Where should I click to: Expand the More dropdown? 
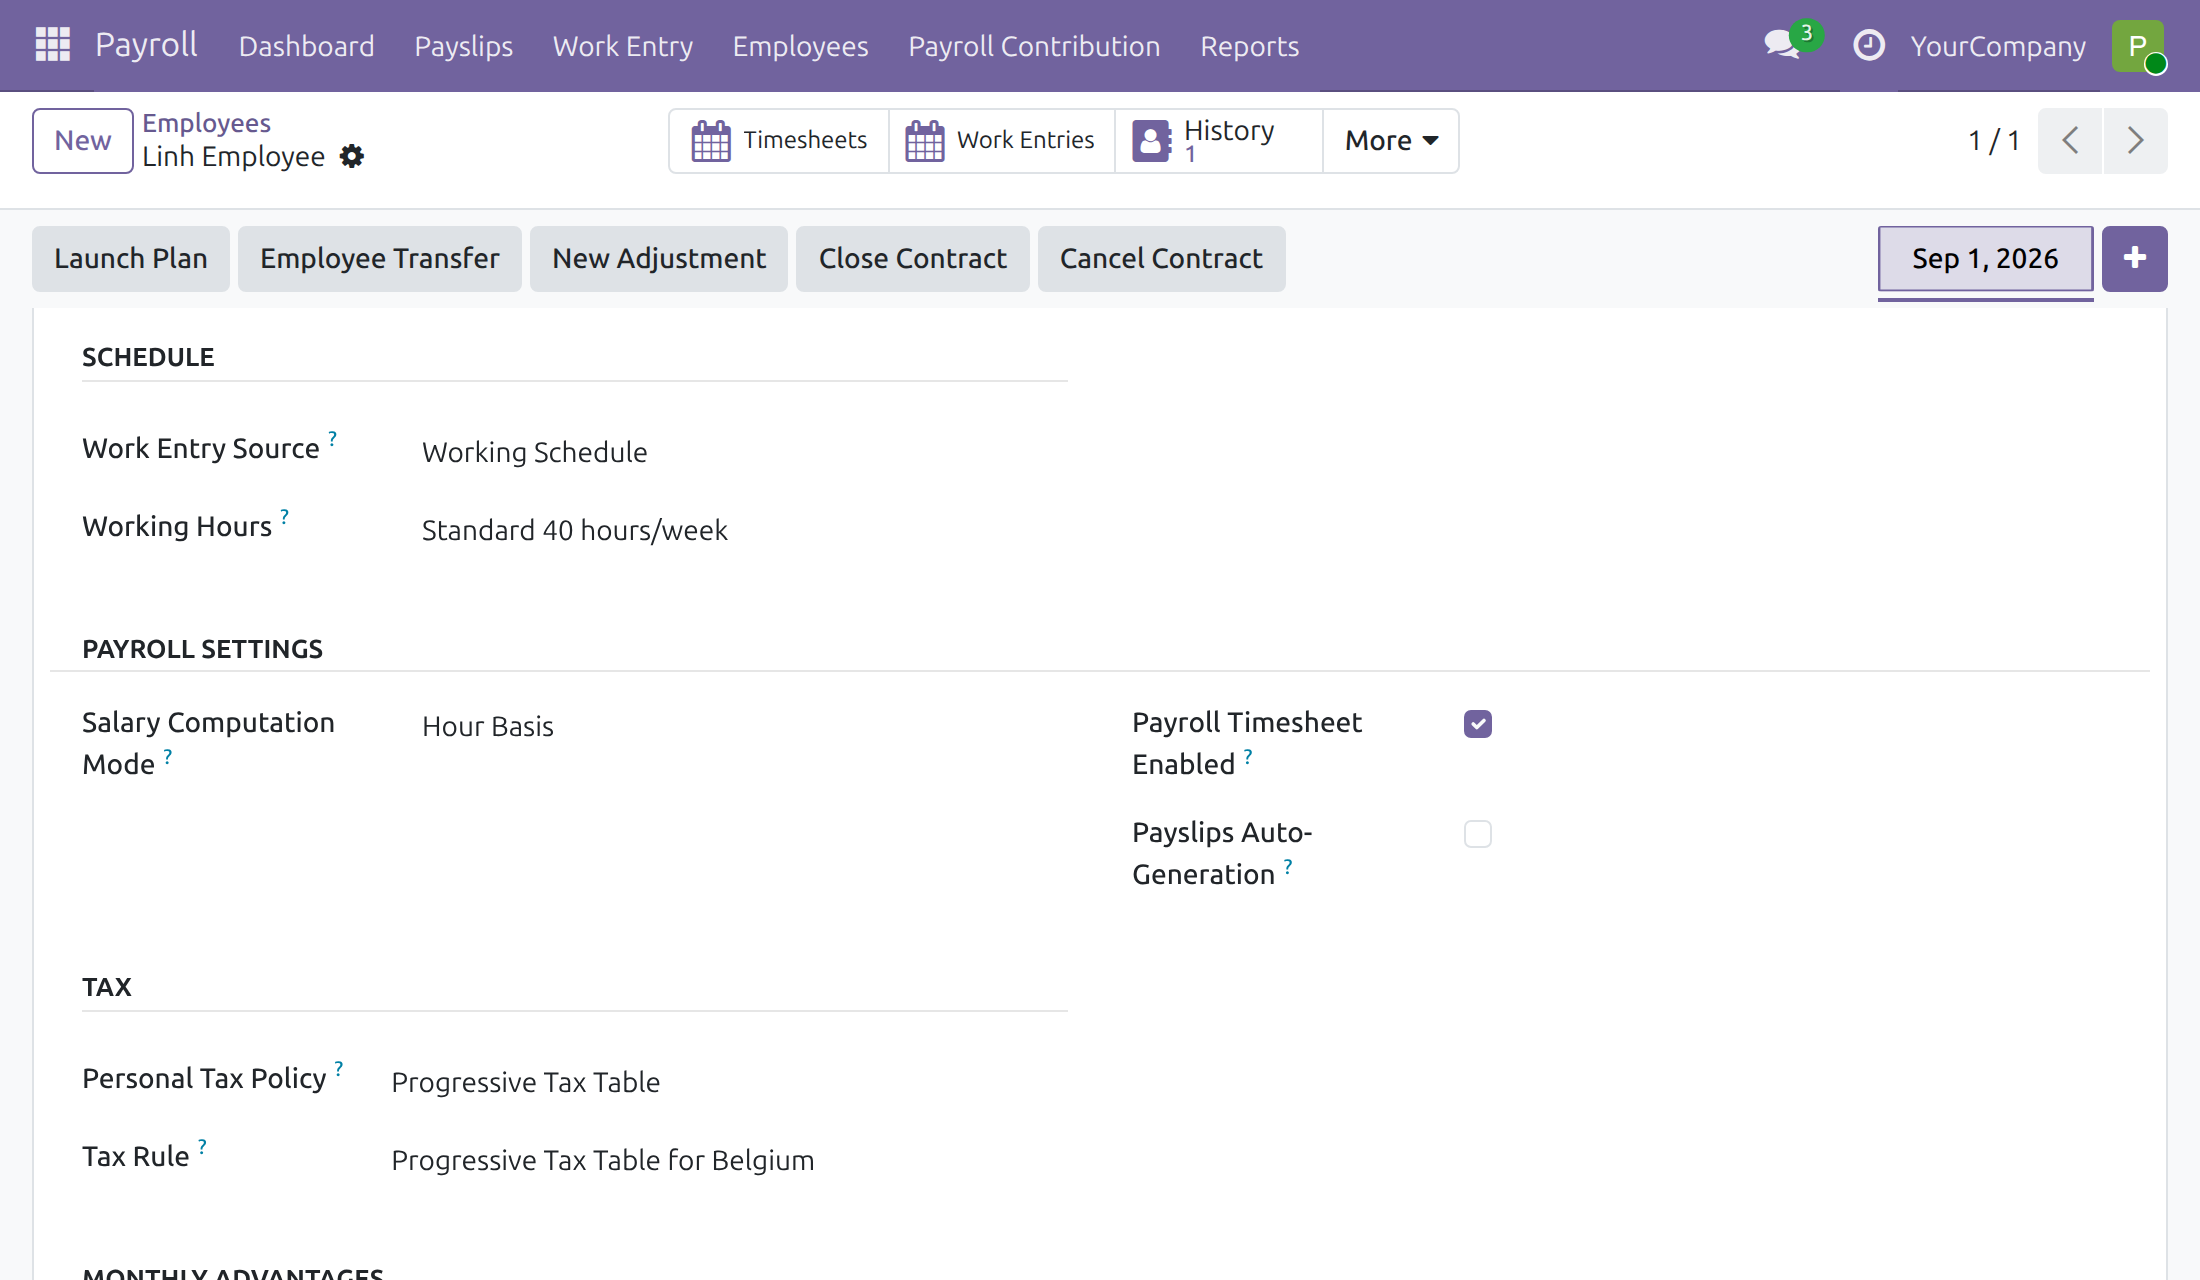(x=1391, y=141)
